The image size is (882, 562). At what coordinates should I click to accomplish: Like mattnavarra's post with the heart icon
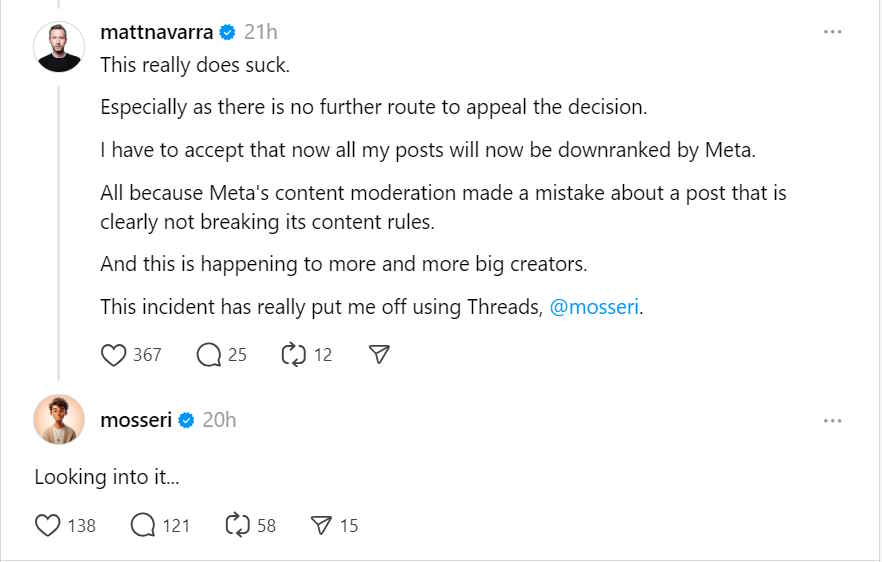(113, 355)
